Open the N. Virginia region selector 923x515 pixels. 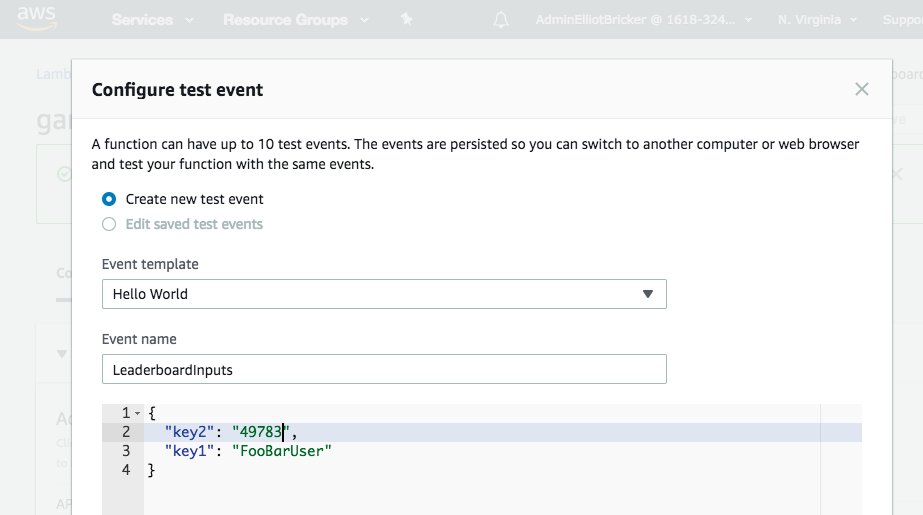point(817,19)
